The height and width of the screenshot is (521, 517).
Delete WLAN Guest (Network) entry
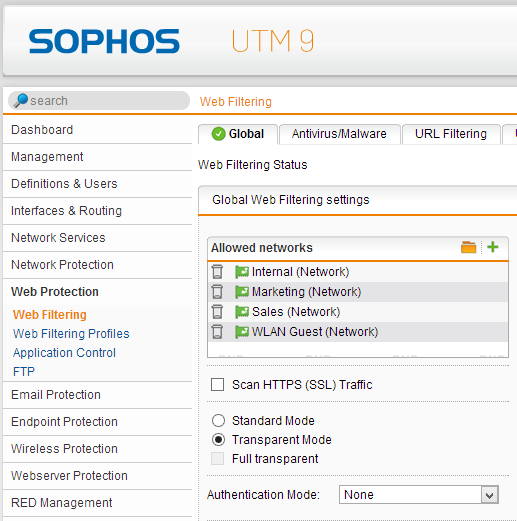[217, 332]
